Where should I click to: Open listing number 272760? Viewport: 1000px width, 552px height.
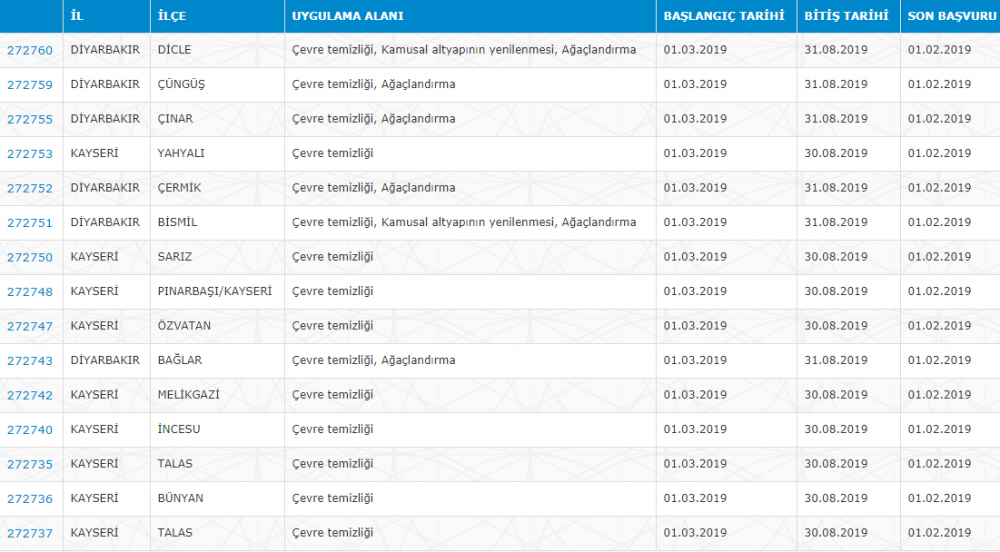[x=30, y=50]
